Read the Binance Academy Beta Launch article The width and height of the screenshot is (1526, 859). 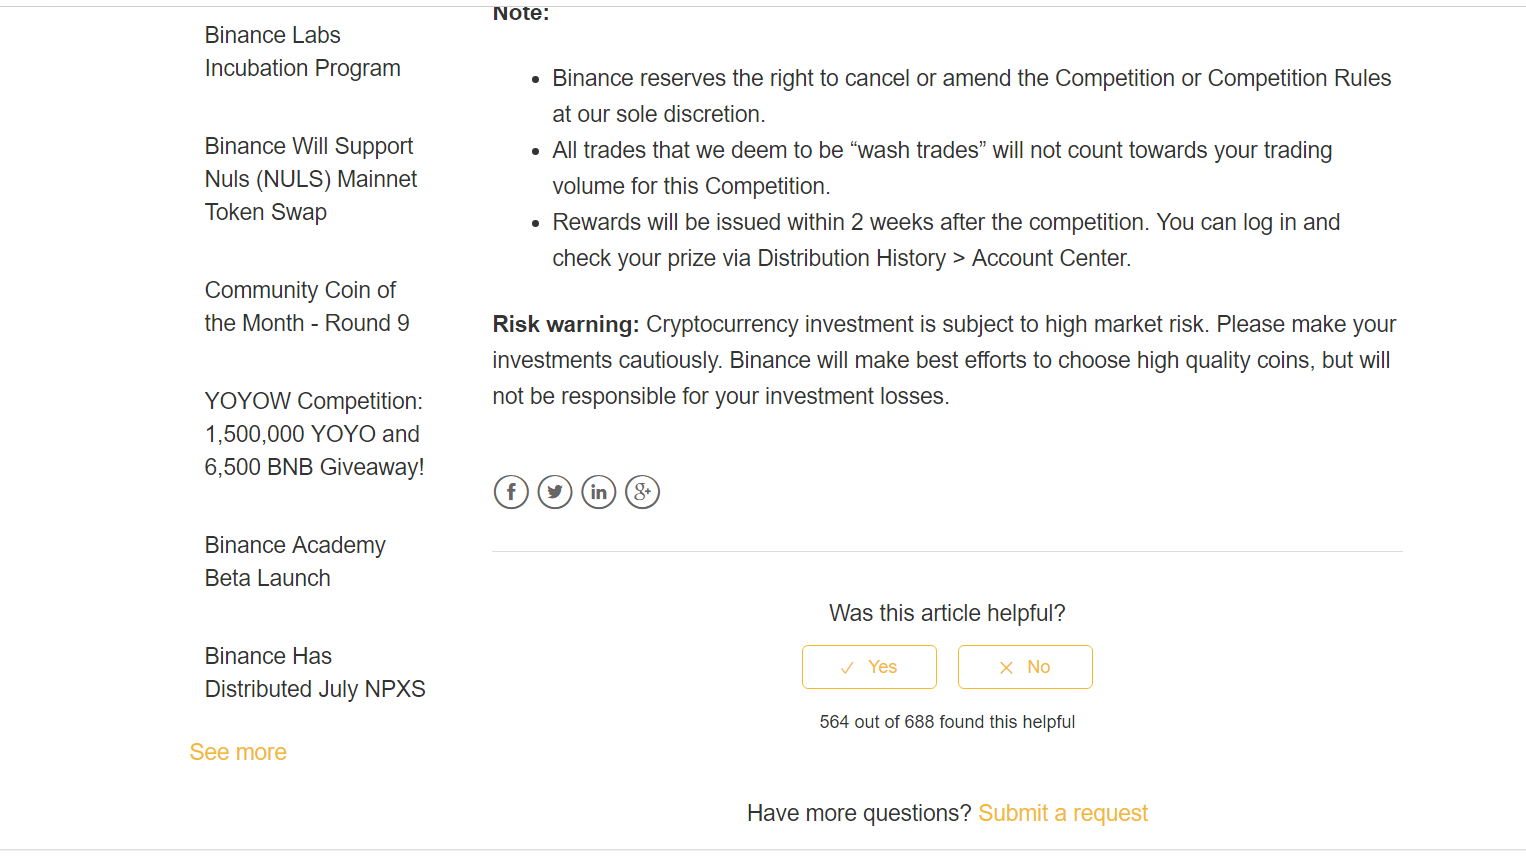click(295, 560)
